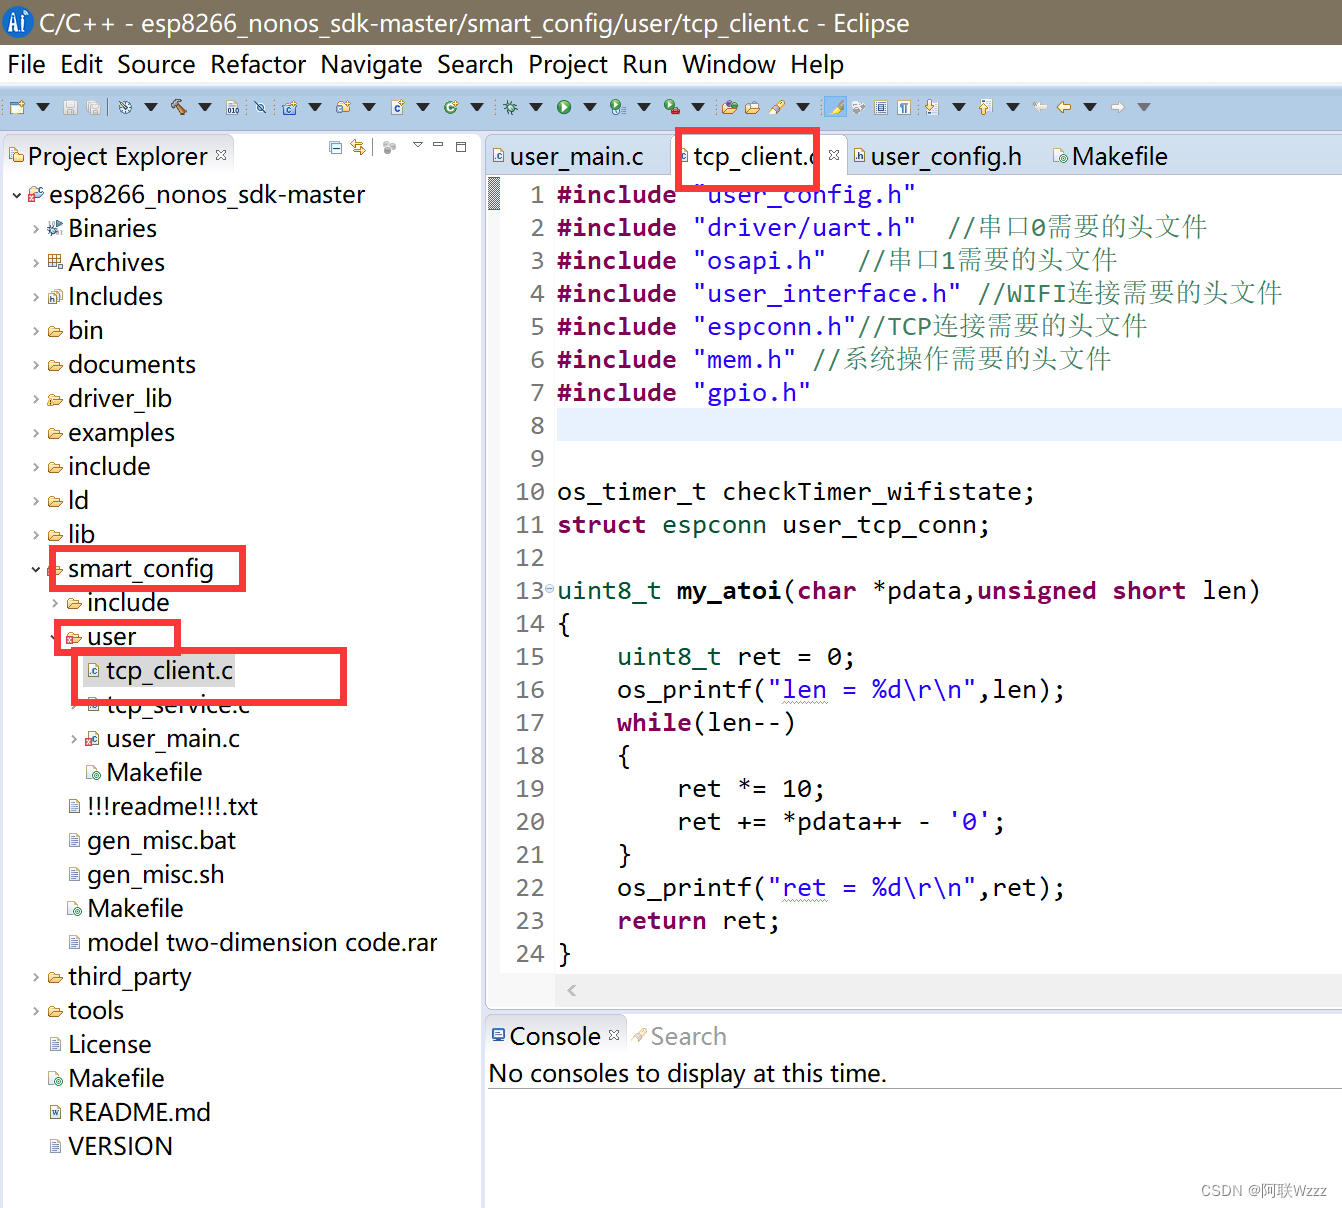
Task: Click the Forward navigation arrow
Action: click(1118, 107)
